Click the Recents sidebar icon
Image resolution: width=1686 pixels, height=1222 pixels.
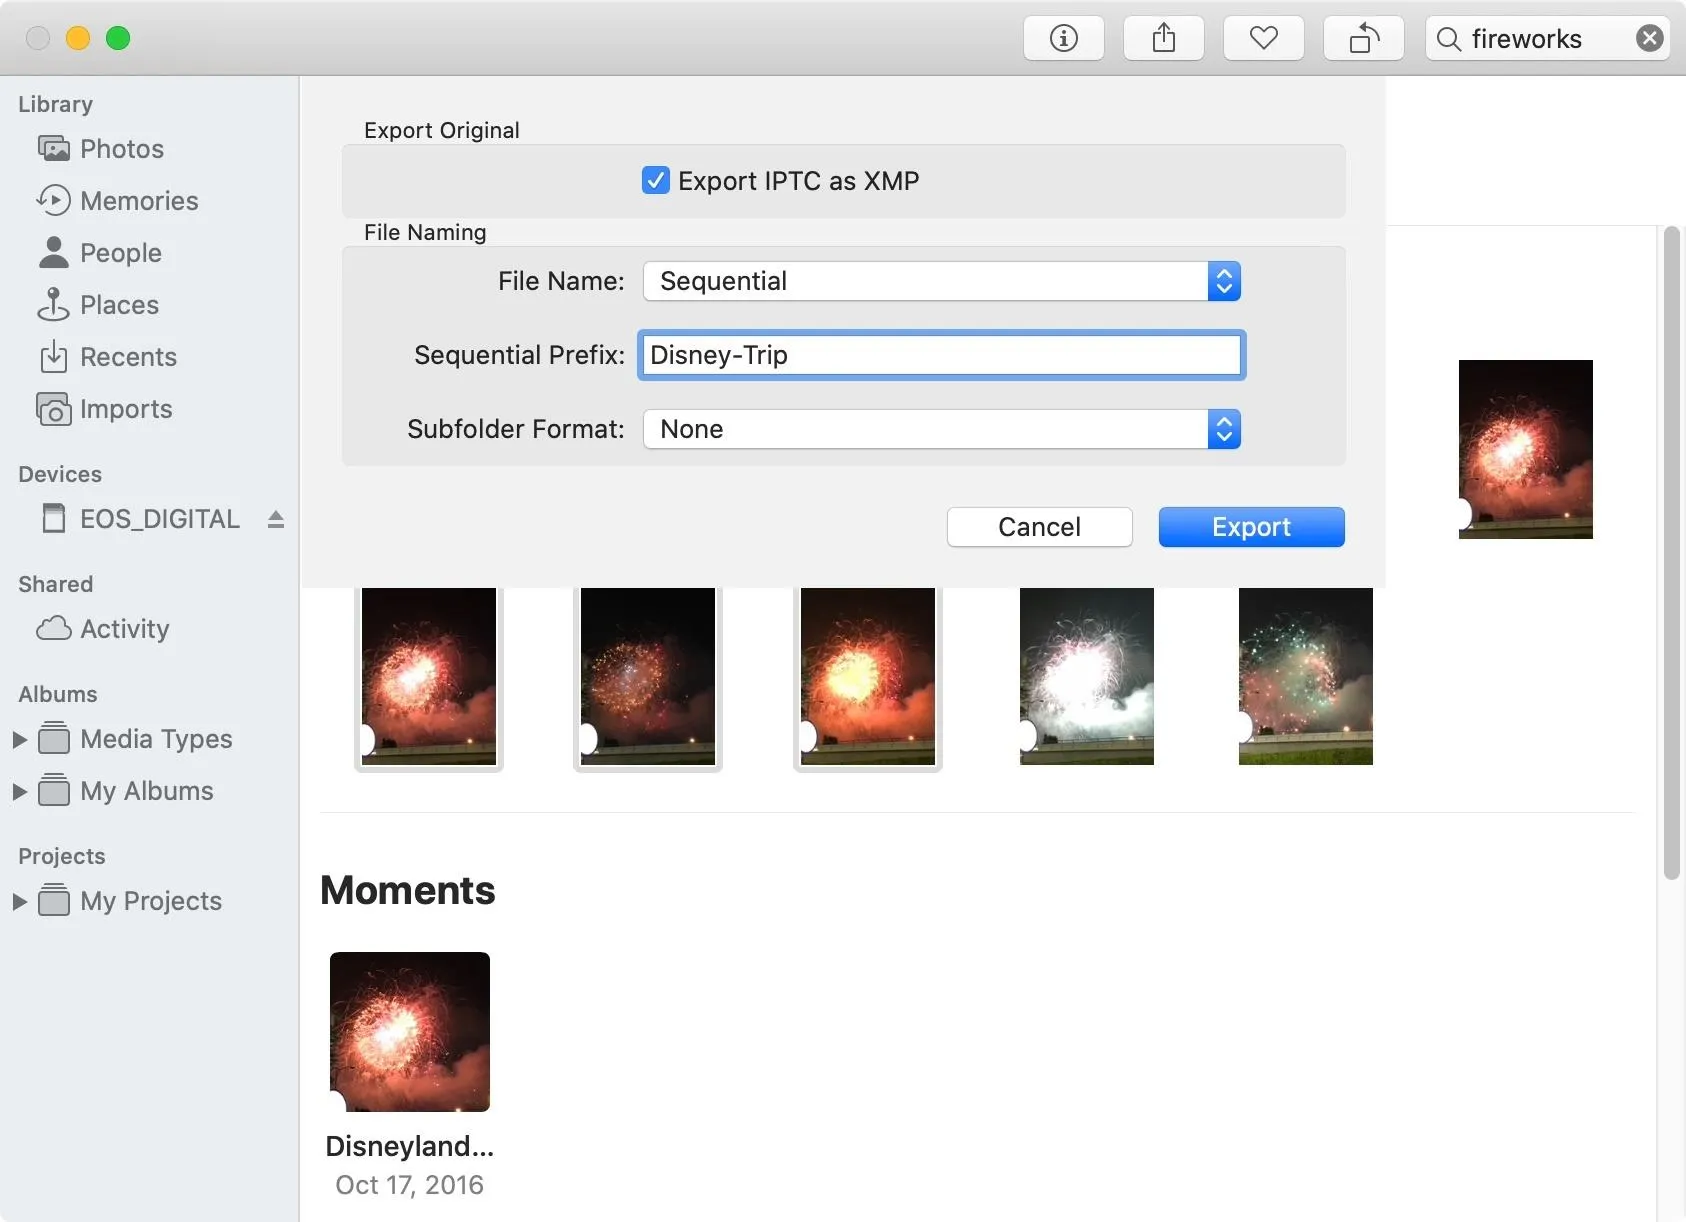point(53,357)
